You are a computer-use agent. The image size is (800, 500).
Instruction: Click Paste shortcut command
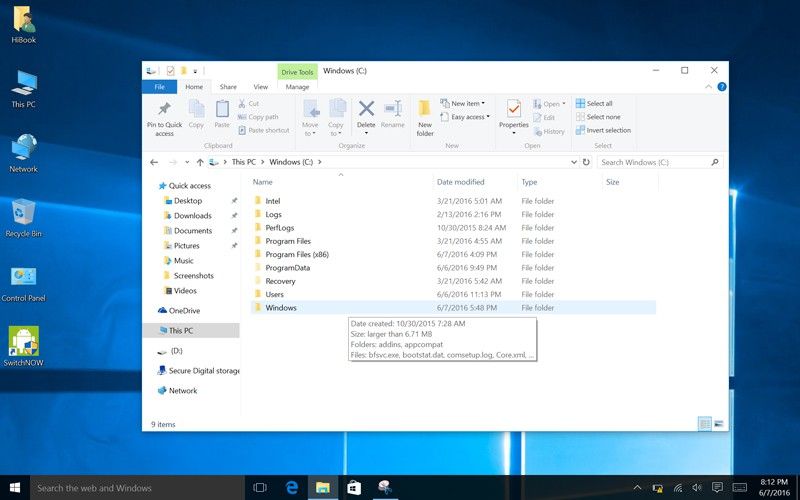click(264, 130)
